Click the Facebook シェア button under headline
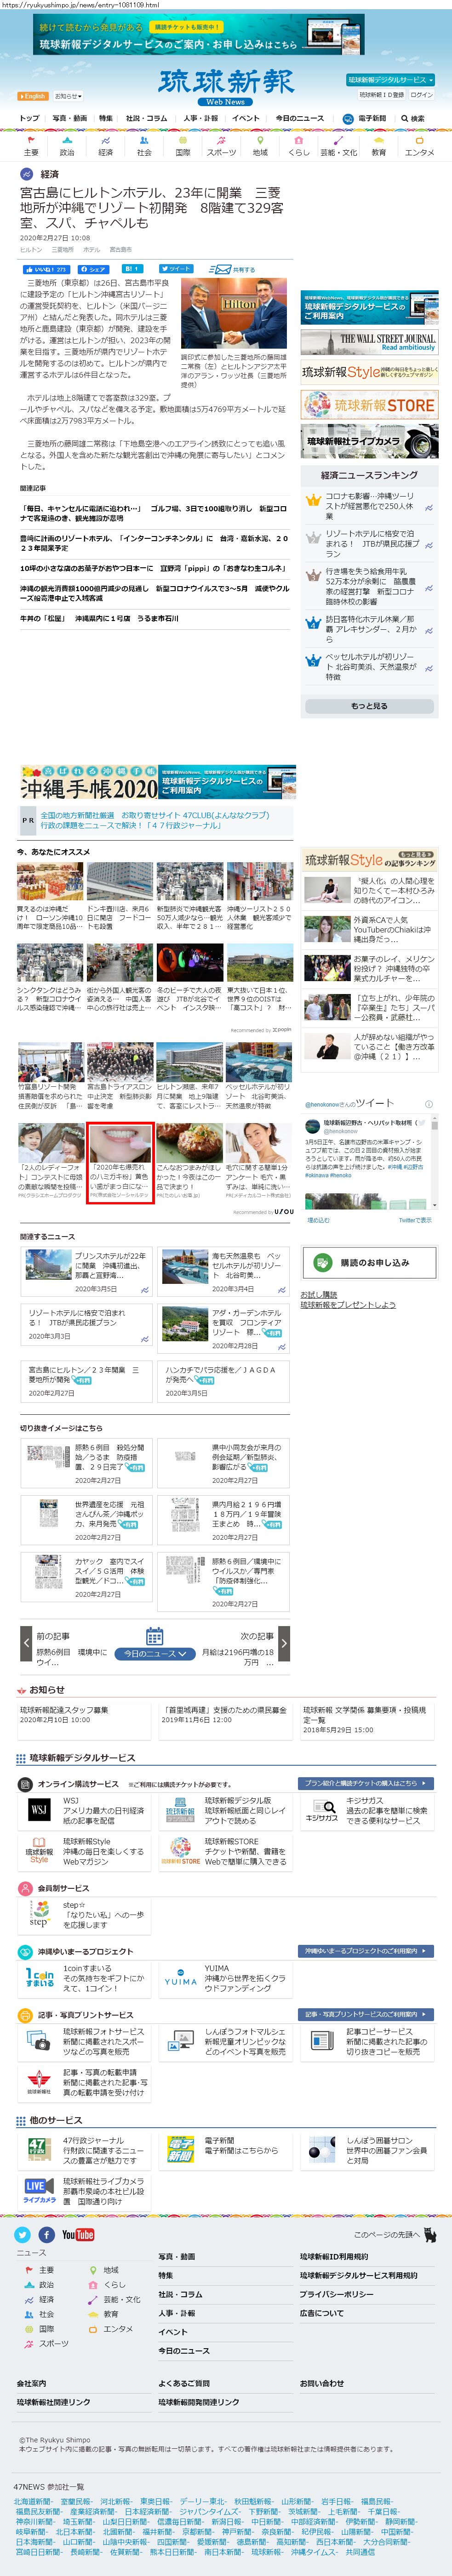The image size is (452, 2576). click(x=94, y=269)
